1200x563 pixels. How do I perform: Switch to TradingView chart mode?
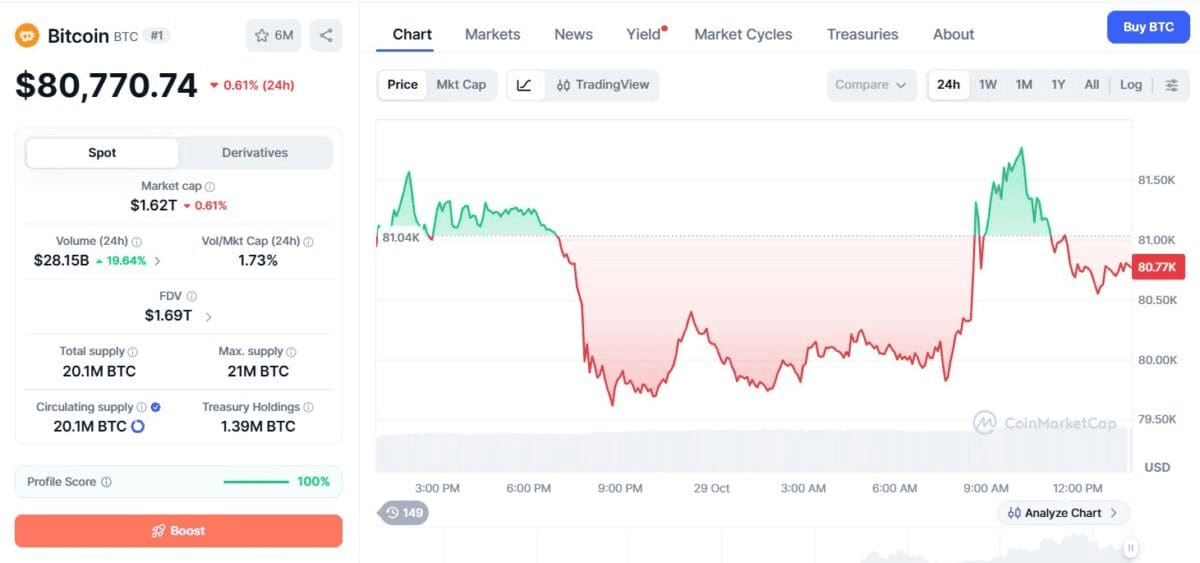[603, 85]
